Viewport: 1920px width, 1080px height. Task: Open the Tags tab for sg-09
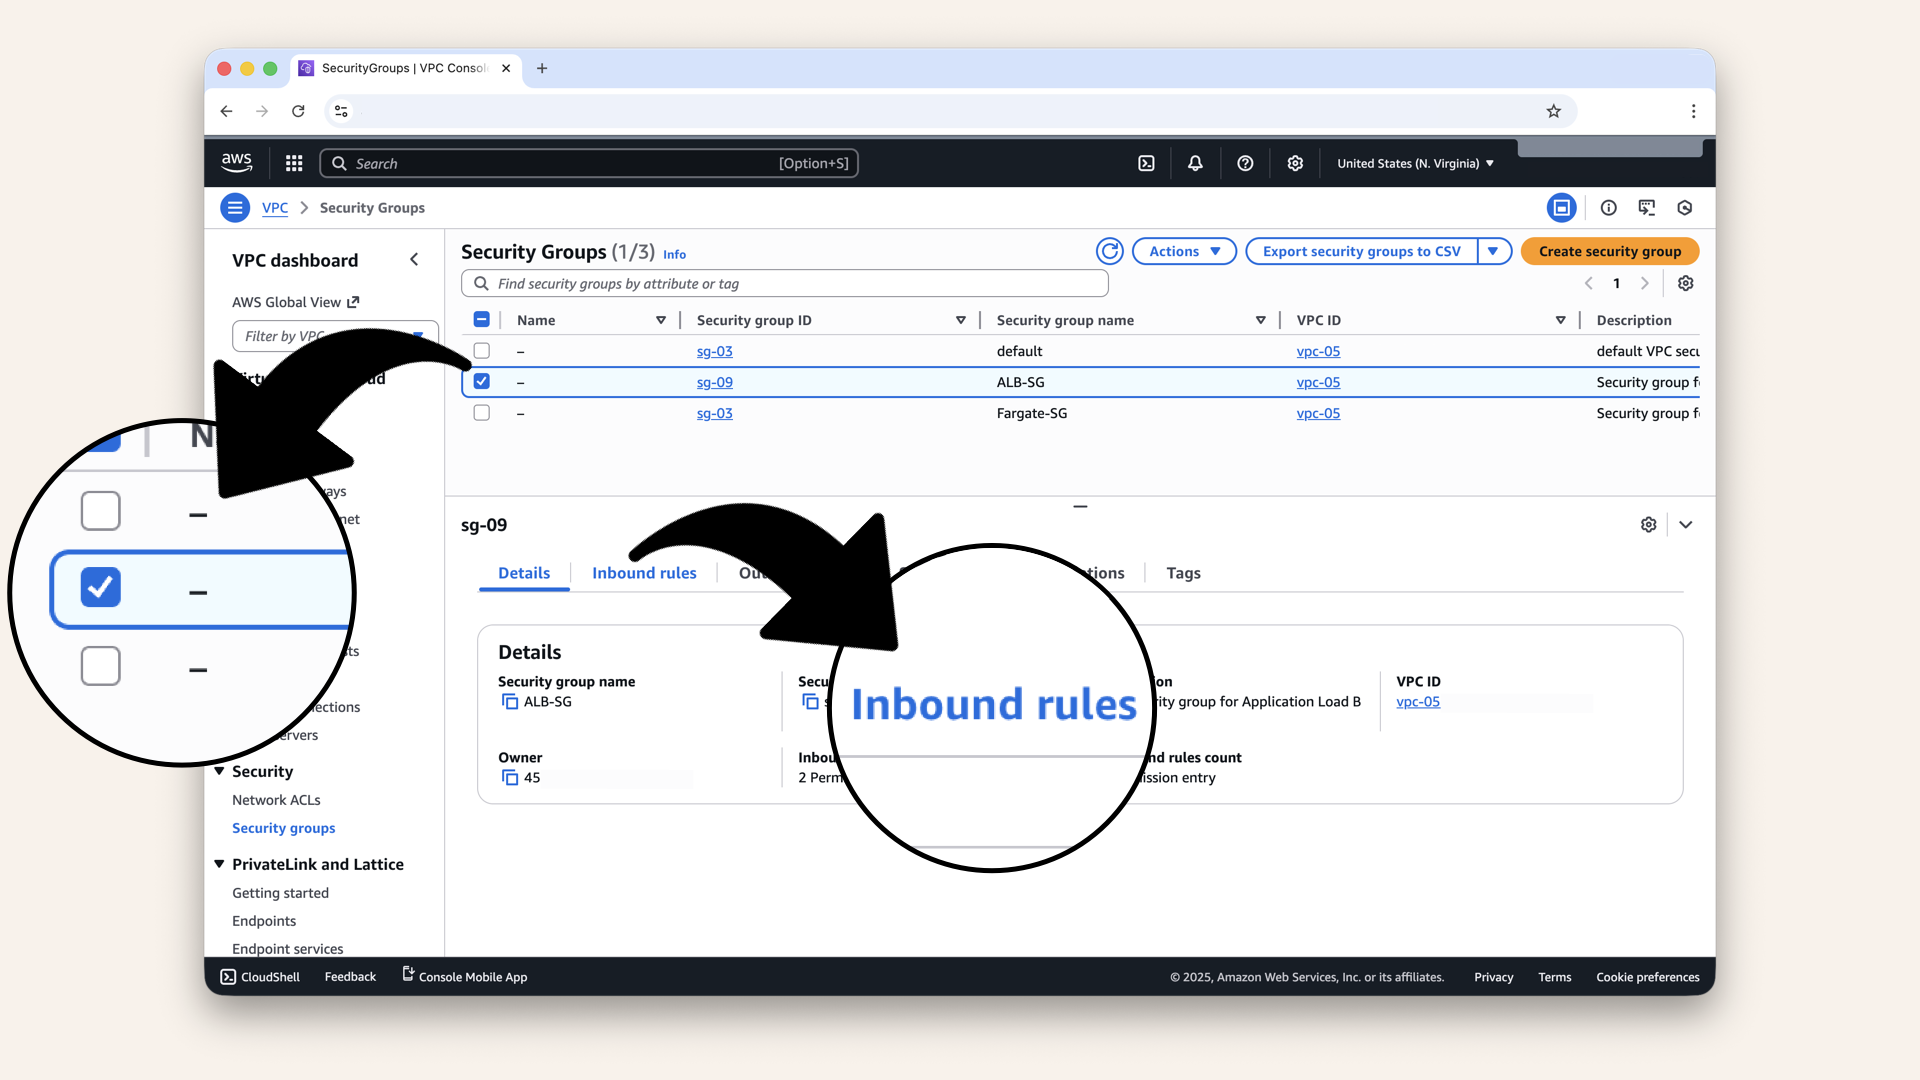pyautogui.click(x=1183, y=573)
